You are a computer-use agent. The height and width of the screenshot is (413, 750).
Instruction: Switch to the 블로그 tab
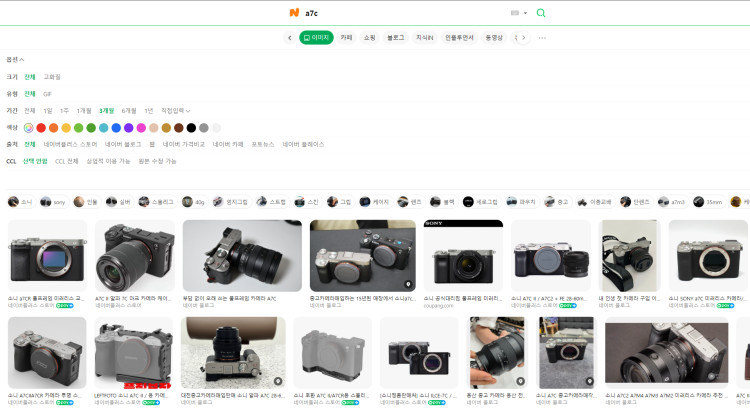pyautogui.click(x=396, y=37)
